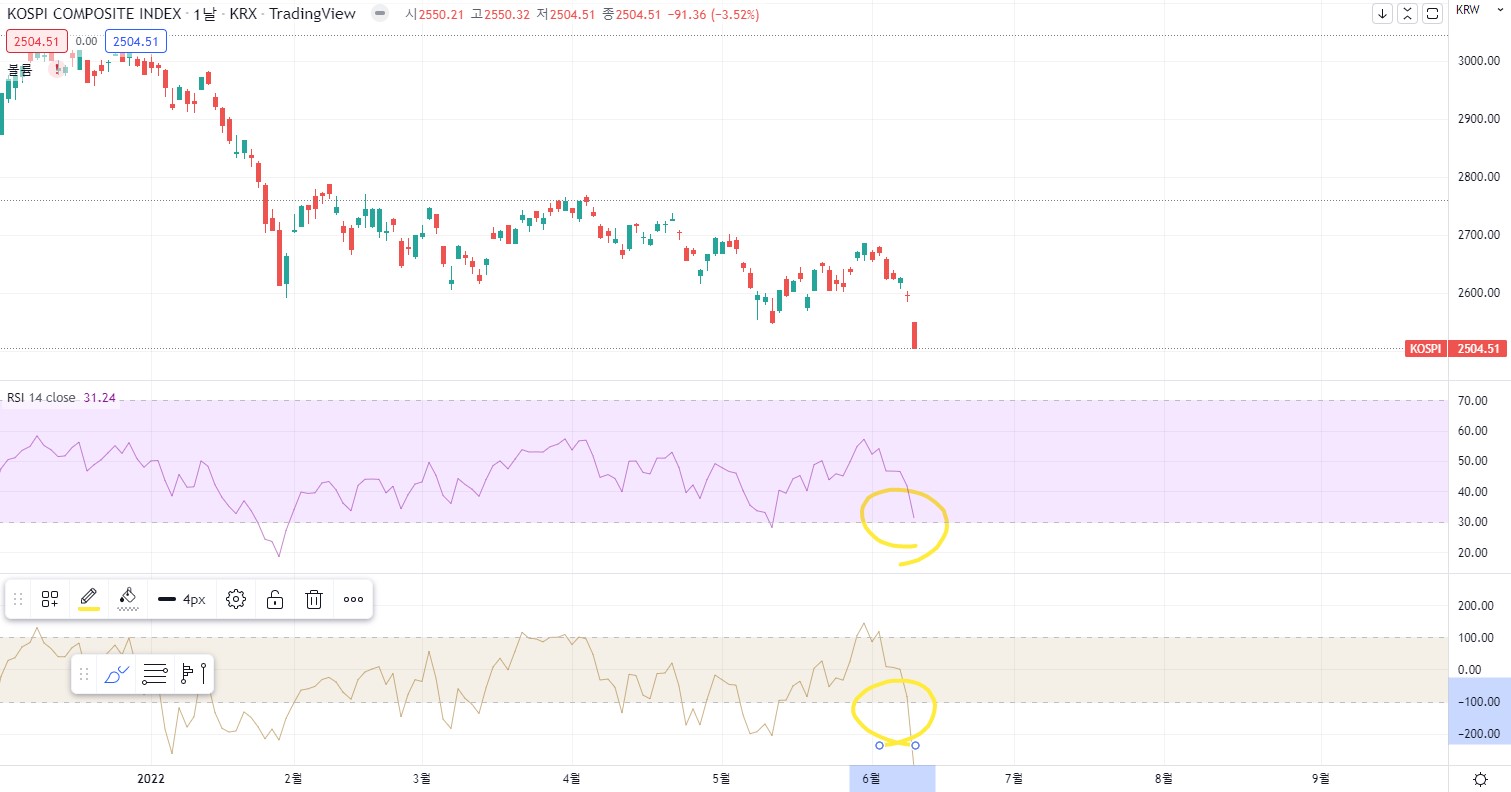Open more options for the drawing
Viewport: 1511px width, 792px height.
click(353, 599)
